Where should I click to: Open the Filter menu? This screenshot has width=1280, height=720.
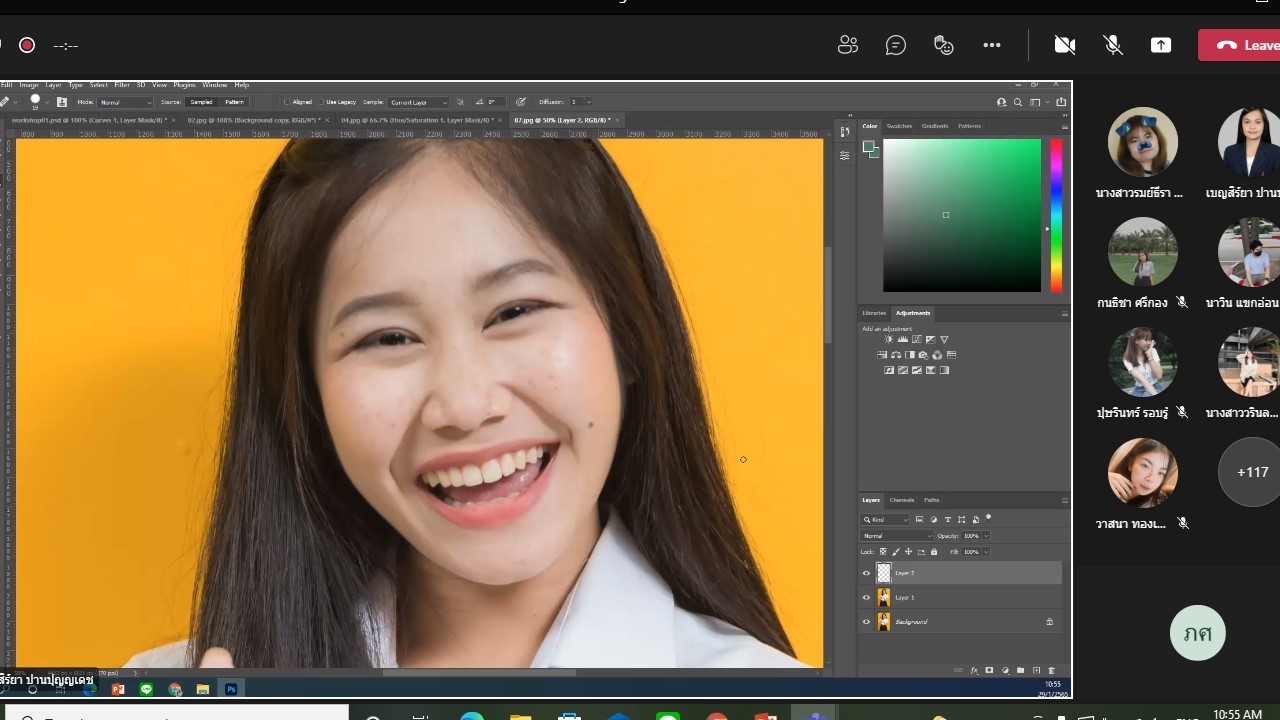pos(122,85)
